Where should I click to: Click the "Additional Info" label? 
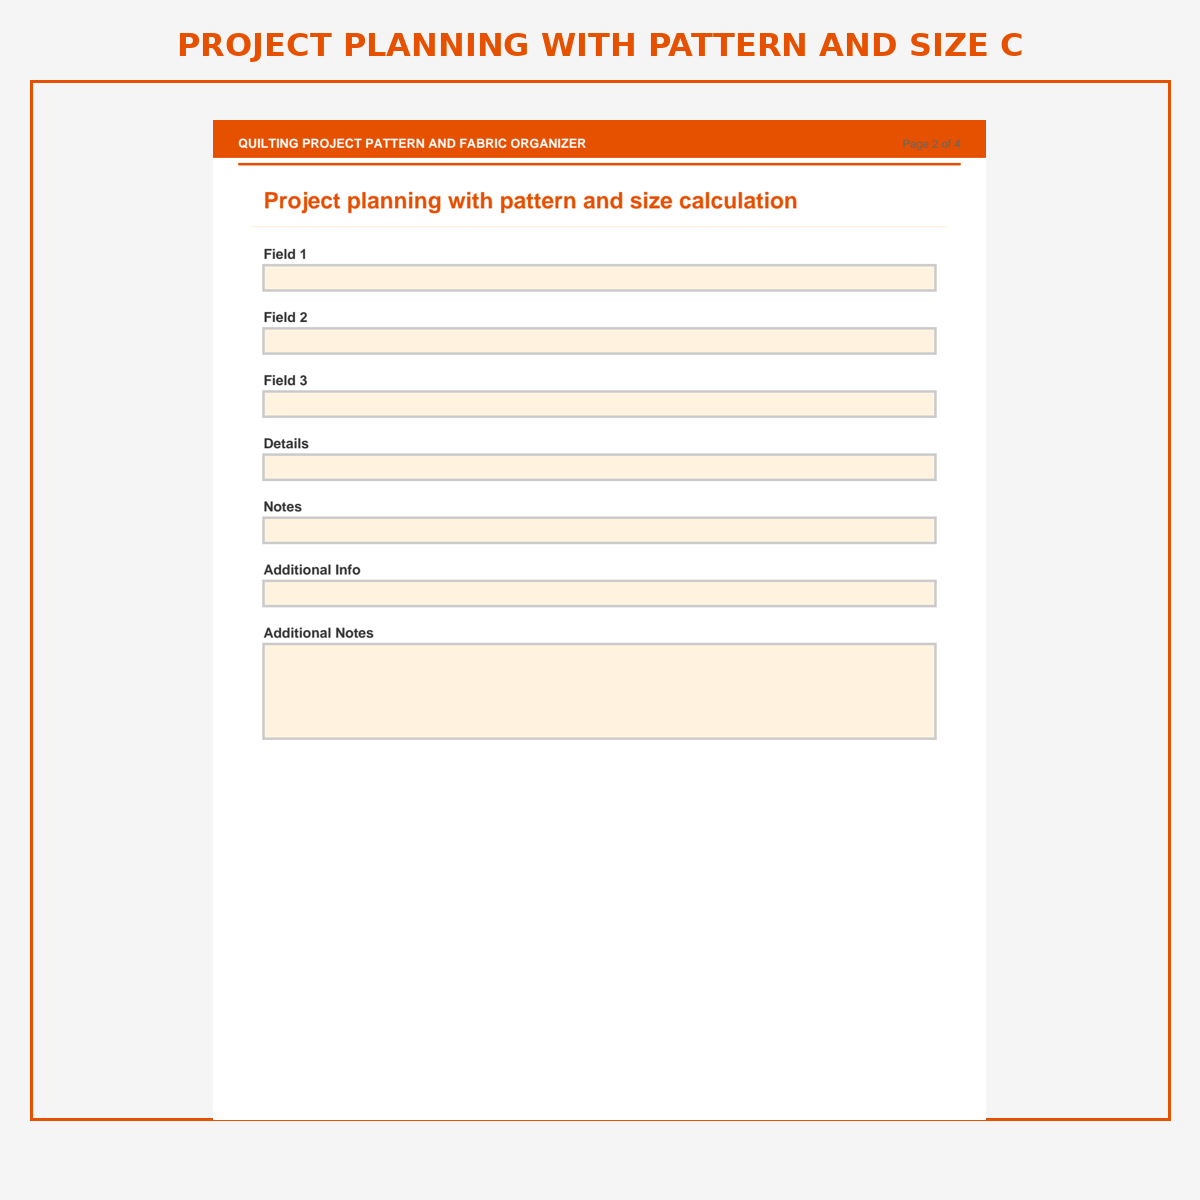pyautogui.click(x=312, y=570)
